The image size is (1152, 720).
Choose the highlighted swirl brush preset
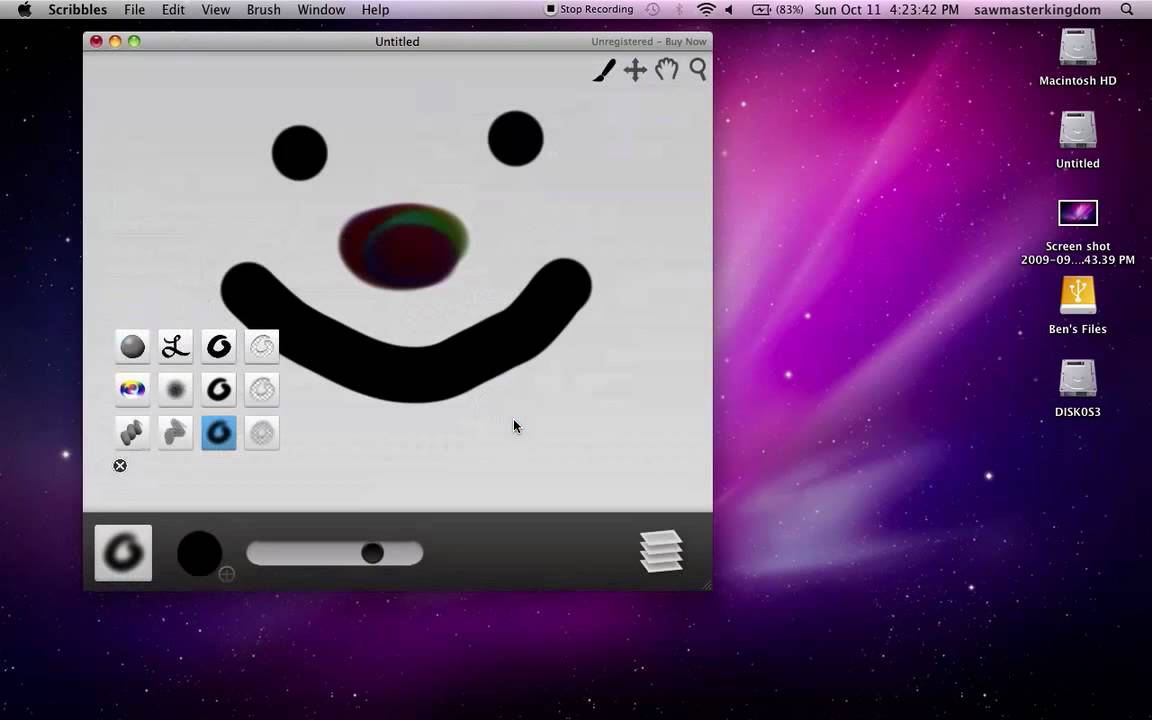coord(218,432)
